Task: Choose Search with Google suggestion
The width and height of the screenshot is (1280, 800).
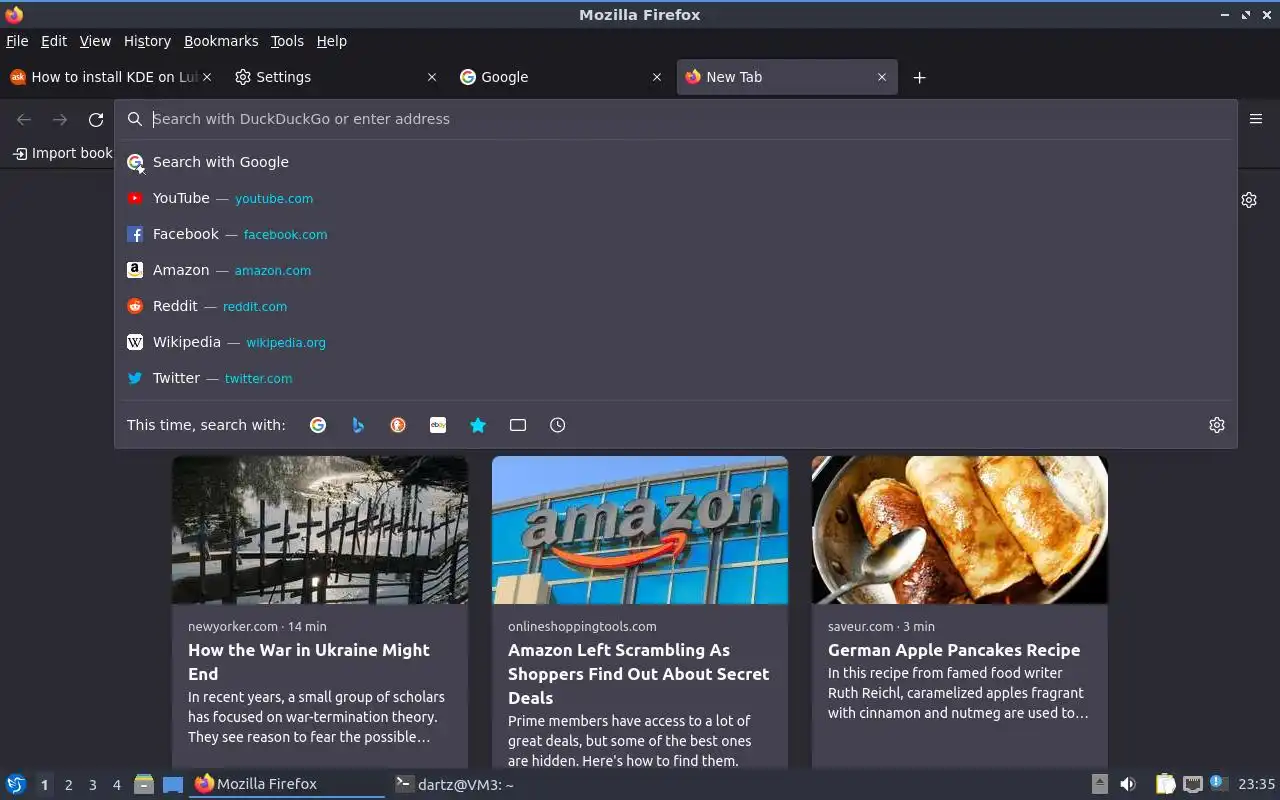Action: (x=676, y=162)
